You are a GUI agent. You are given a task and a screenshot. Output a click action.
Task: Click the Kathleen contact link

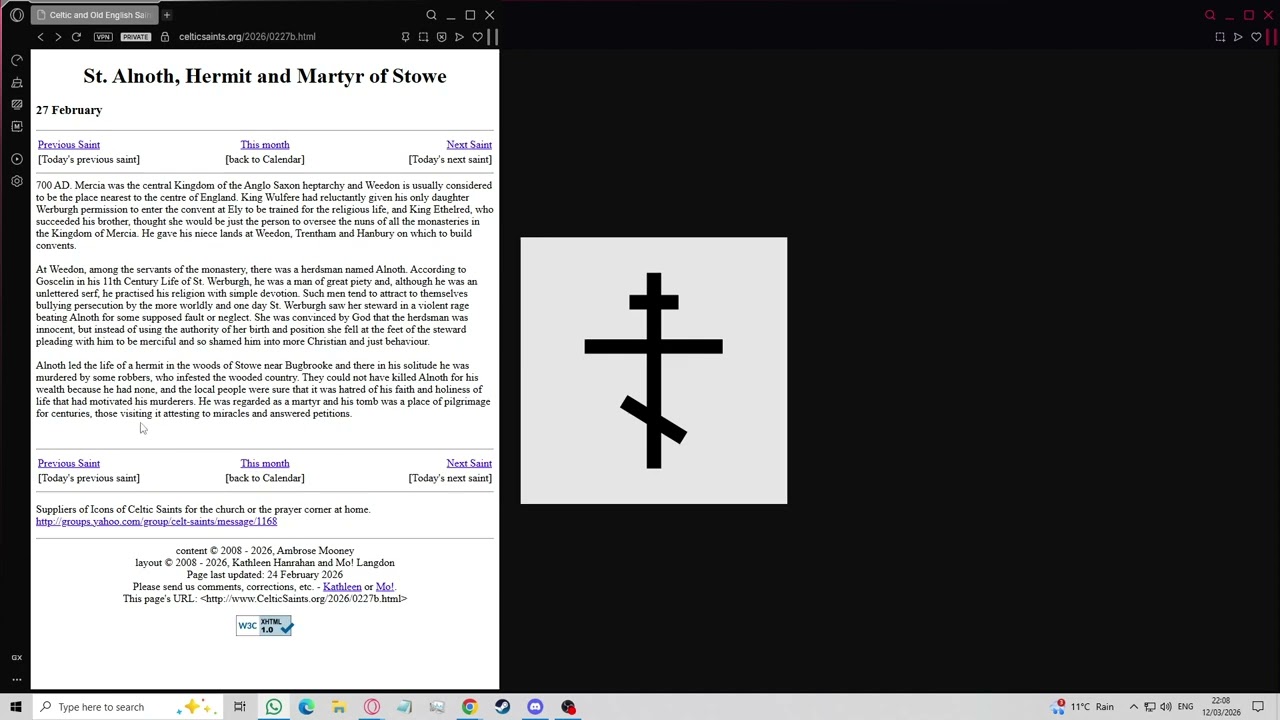point(342,587)
